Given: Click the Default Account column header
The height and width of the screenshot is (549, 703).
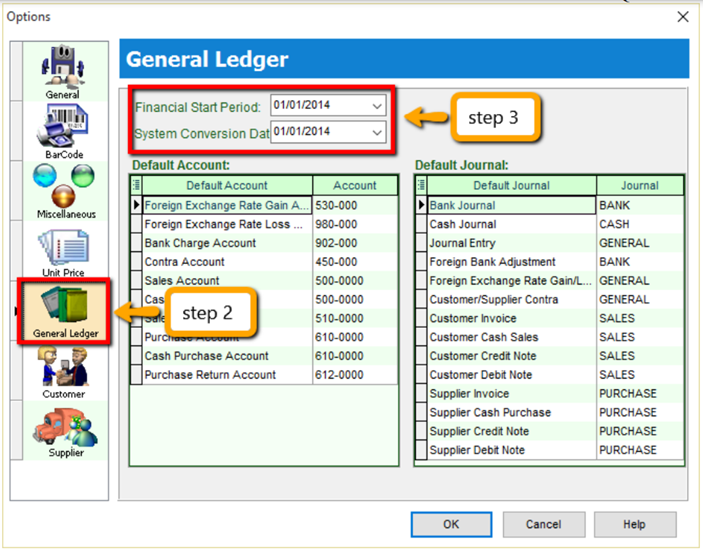Looking at the screenshot, I should point(227,185).
